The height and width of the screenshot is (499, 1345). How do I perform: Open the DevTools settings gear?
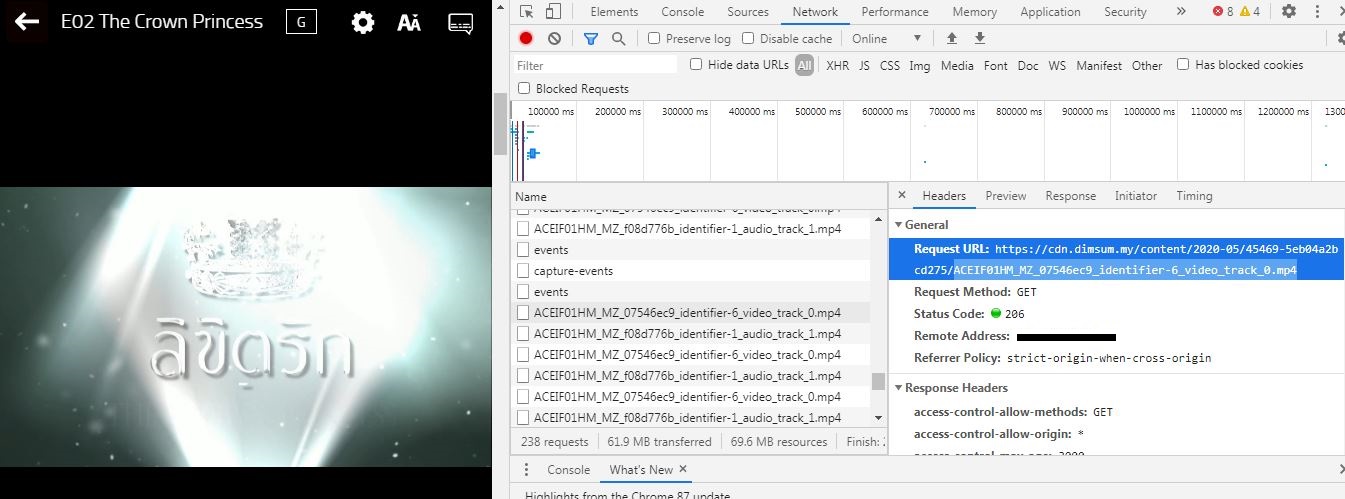(x=1289, y=11)
